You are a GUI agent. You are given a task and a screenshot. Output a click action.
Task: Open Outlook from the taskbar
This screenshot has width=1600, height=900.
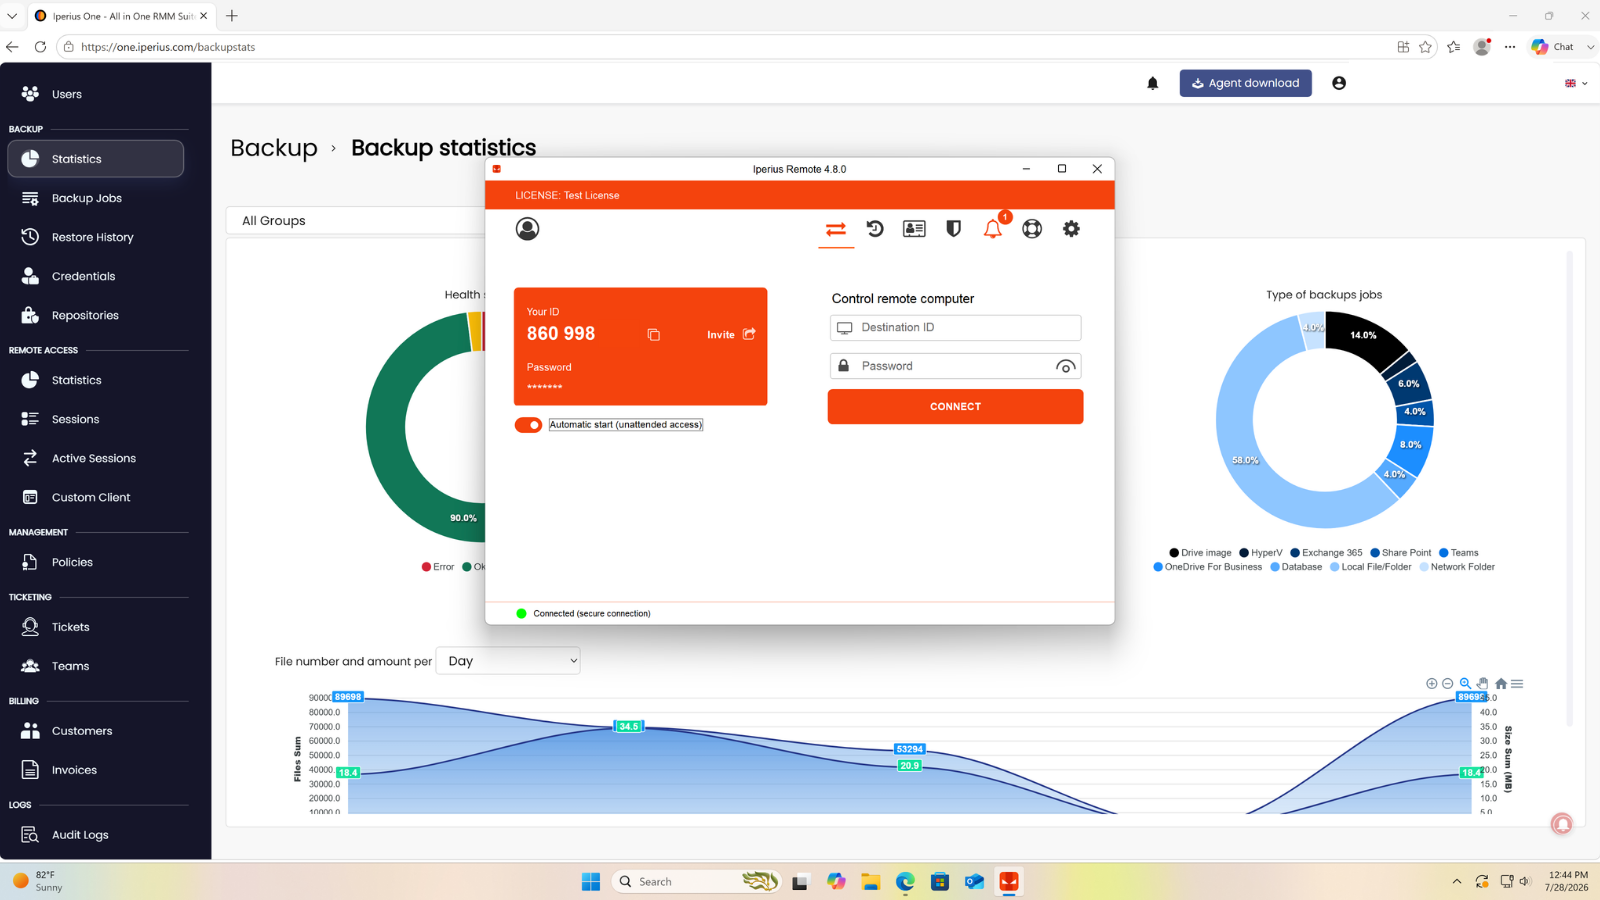[x=974, y=881]
